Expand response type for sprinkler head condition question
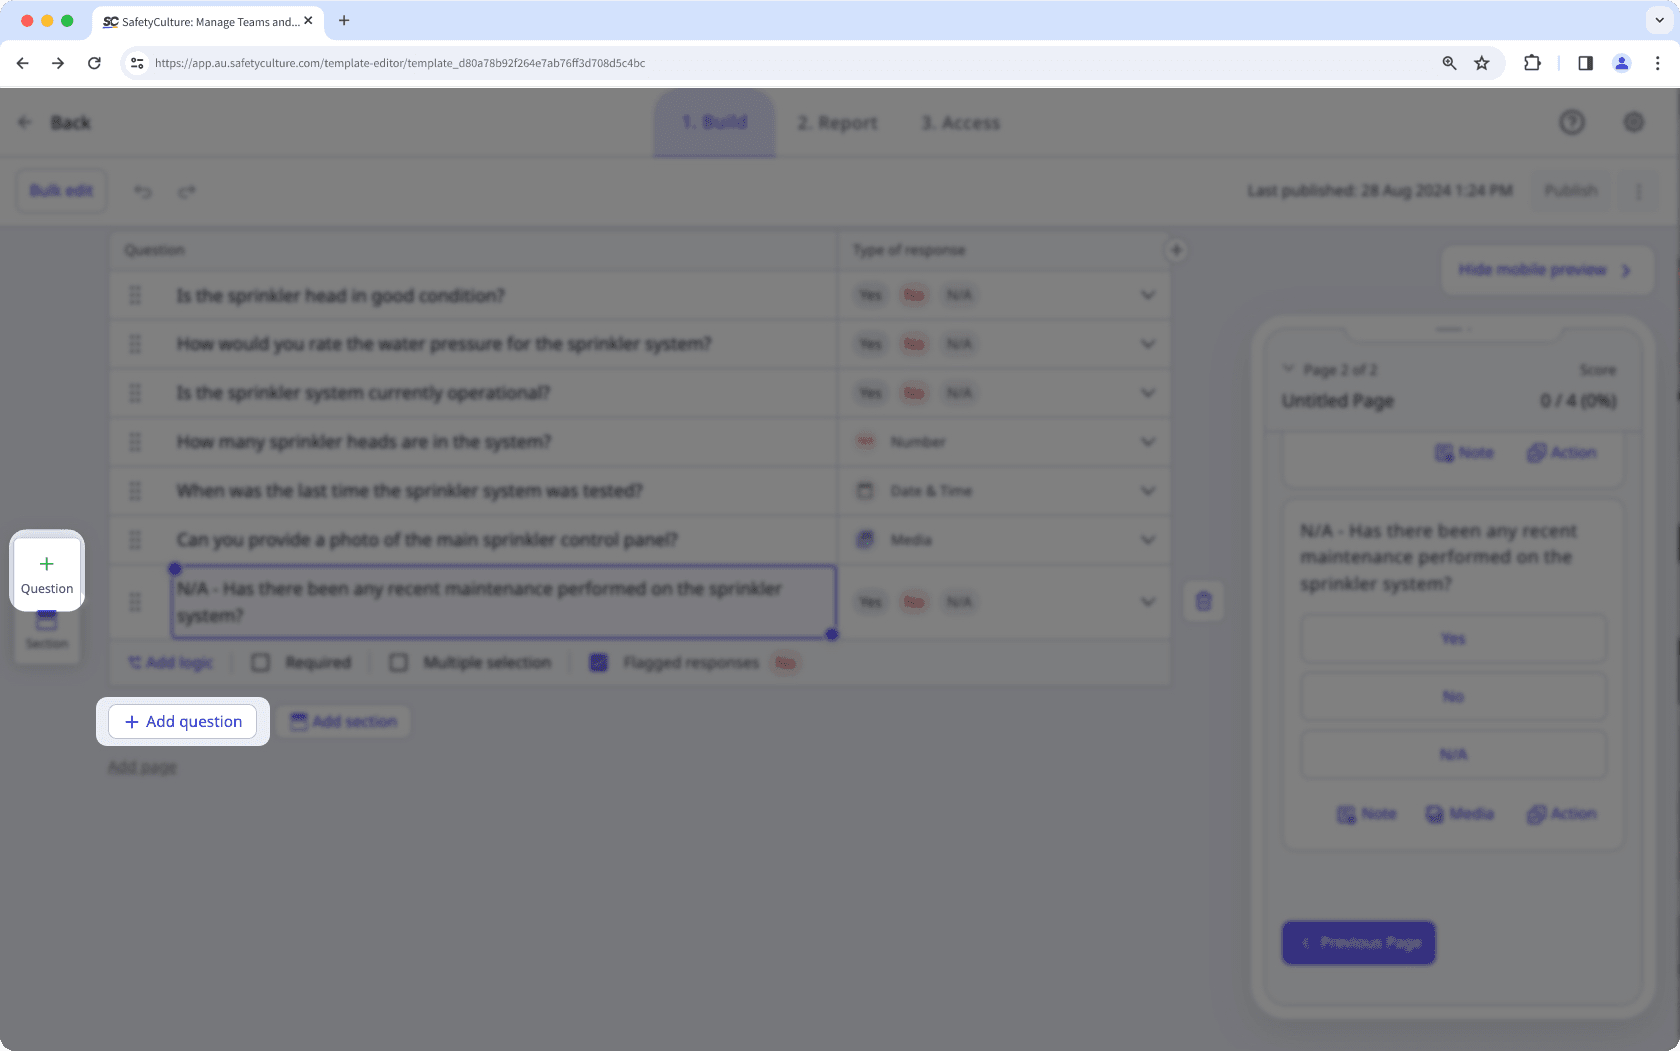The height and width of the screenshot is (1051, 1680). click(x=1148, y=295)
